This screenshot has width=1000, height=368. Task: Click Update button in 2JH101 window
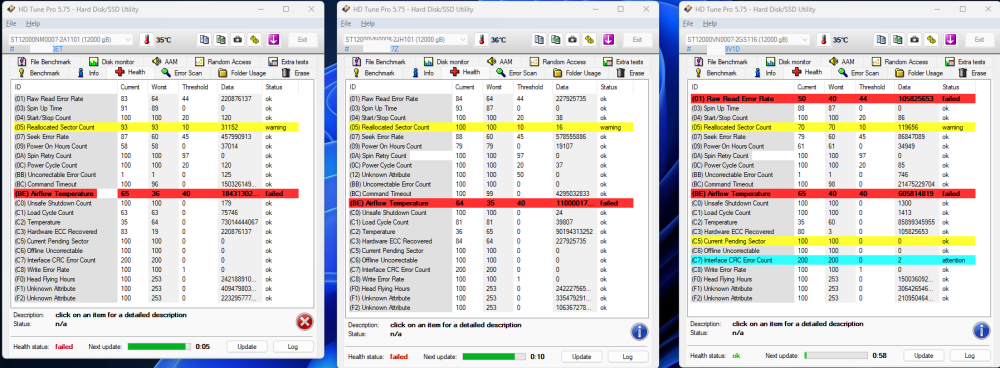[582, 356]
